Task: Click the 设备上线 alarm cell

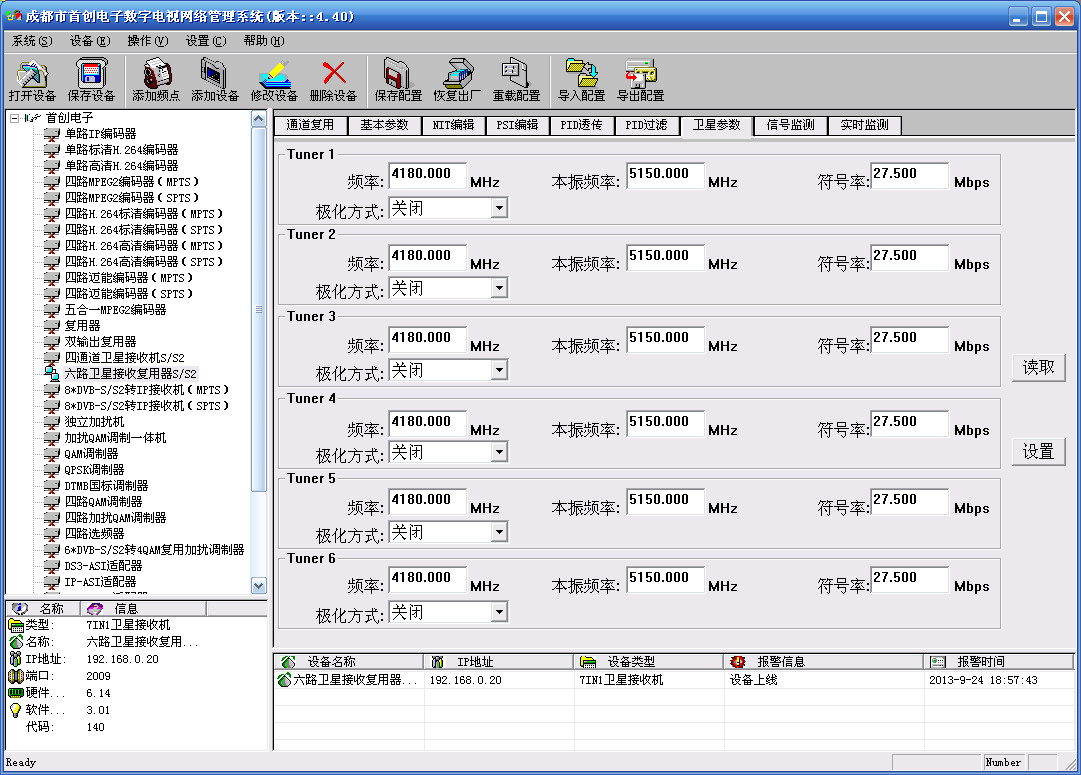Action: coord(754,680)
